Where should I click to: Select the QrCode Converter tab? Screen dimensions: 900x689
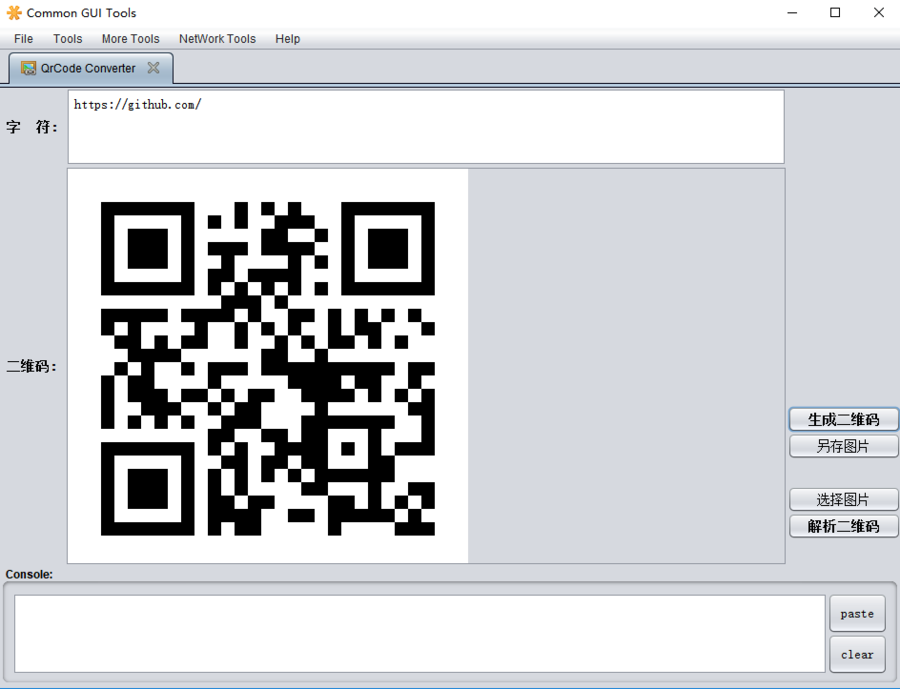click(88, 68)
